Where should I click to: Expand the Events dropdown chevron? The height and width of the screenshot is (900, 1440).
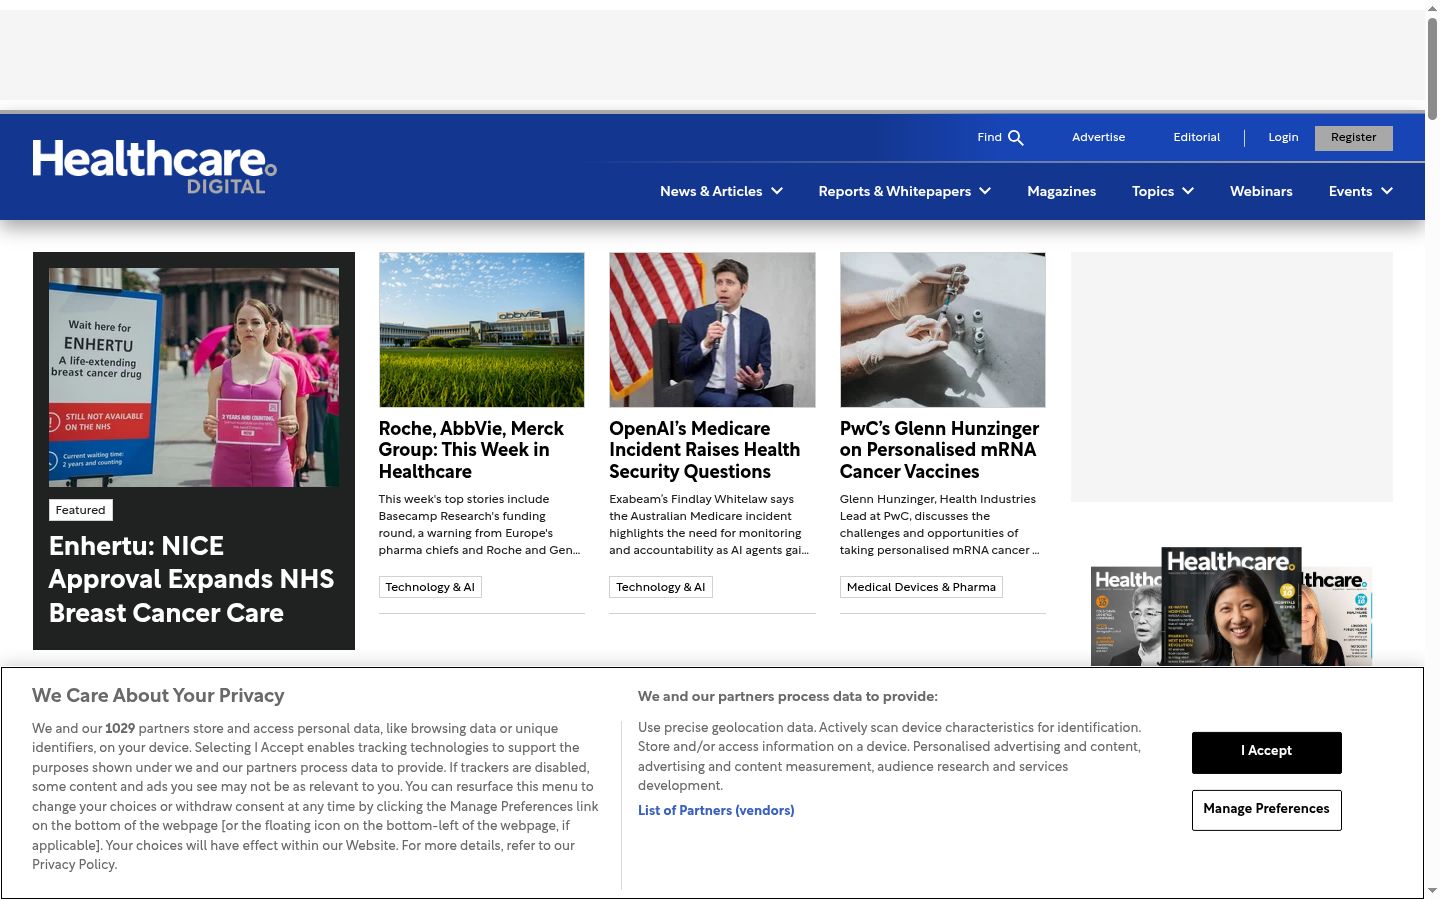pyautogui.click(x=1387, y=191)
